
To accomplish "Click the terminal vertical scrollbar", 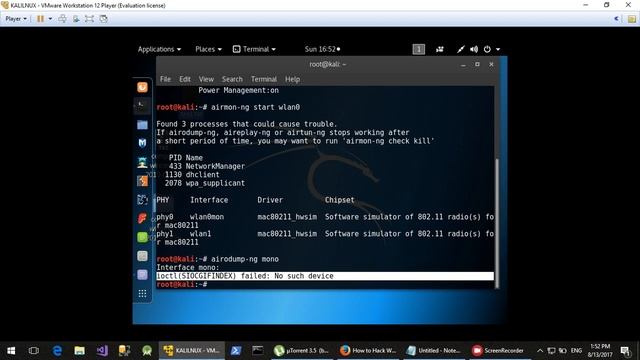I will pyautogui.click(x=497, y=224).
